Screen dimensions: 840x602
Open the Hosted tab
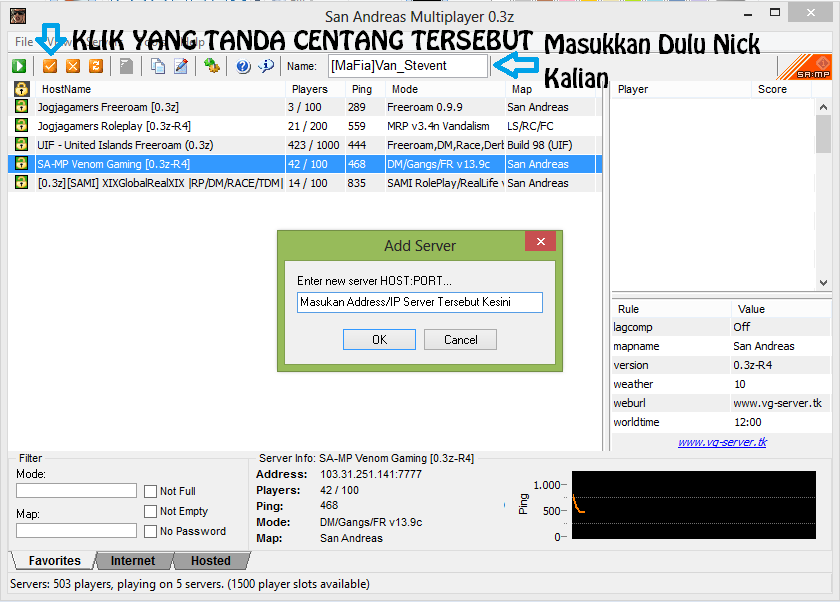(211, 561)
